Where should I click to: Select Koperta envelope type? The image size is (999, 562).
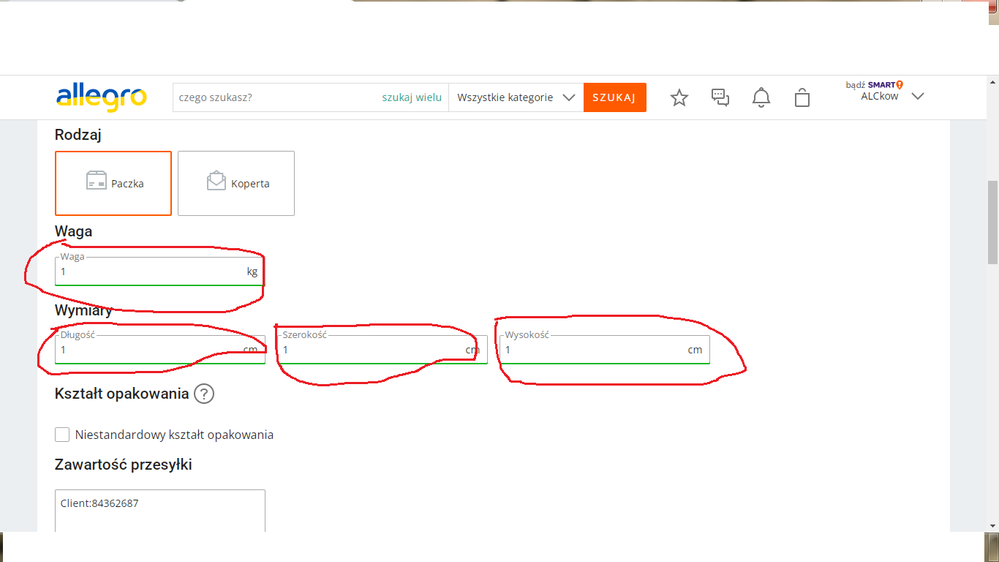[x=236, y=183]
